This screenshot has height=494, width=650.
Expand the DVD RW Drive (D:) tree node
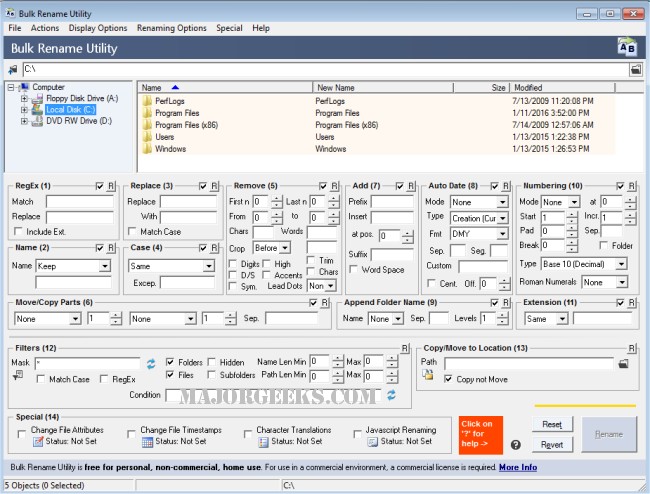[25, 120]
